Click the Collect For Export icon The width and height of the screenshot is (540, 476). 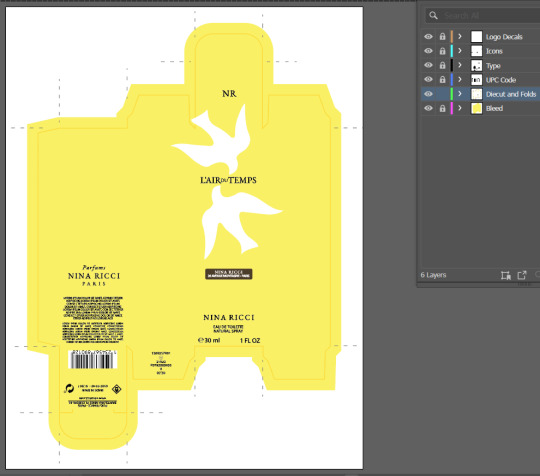coord(522,275)
